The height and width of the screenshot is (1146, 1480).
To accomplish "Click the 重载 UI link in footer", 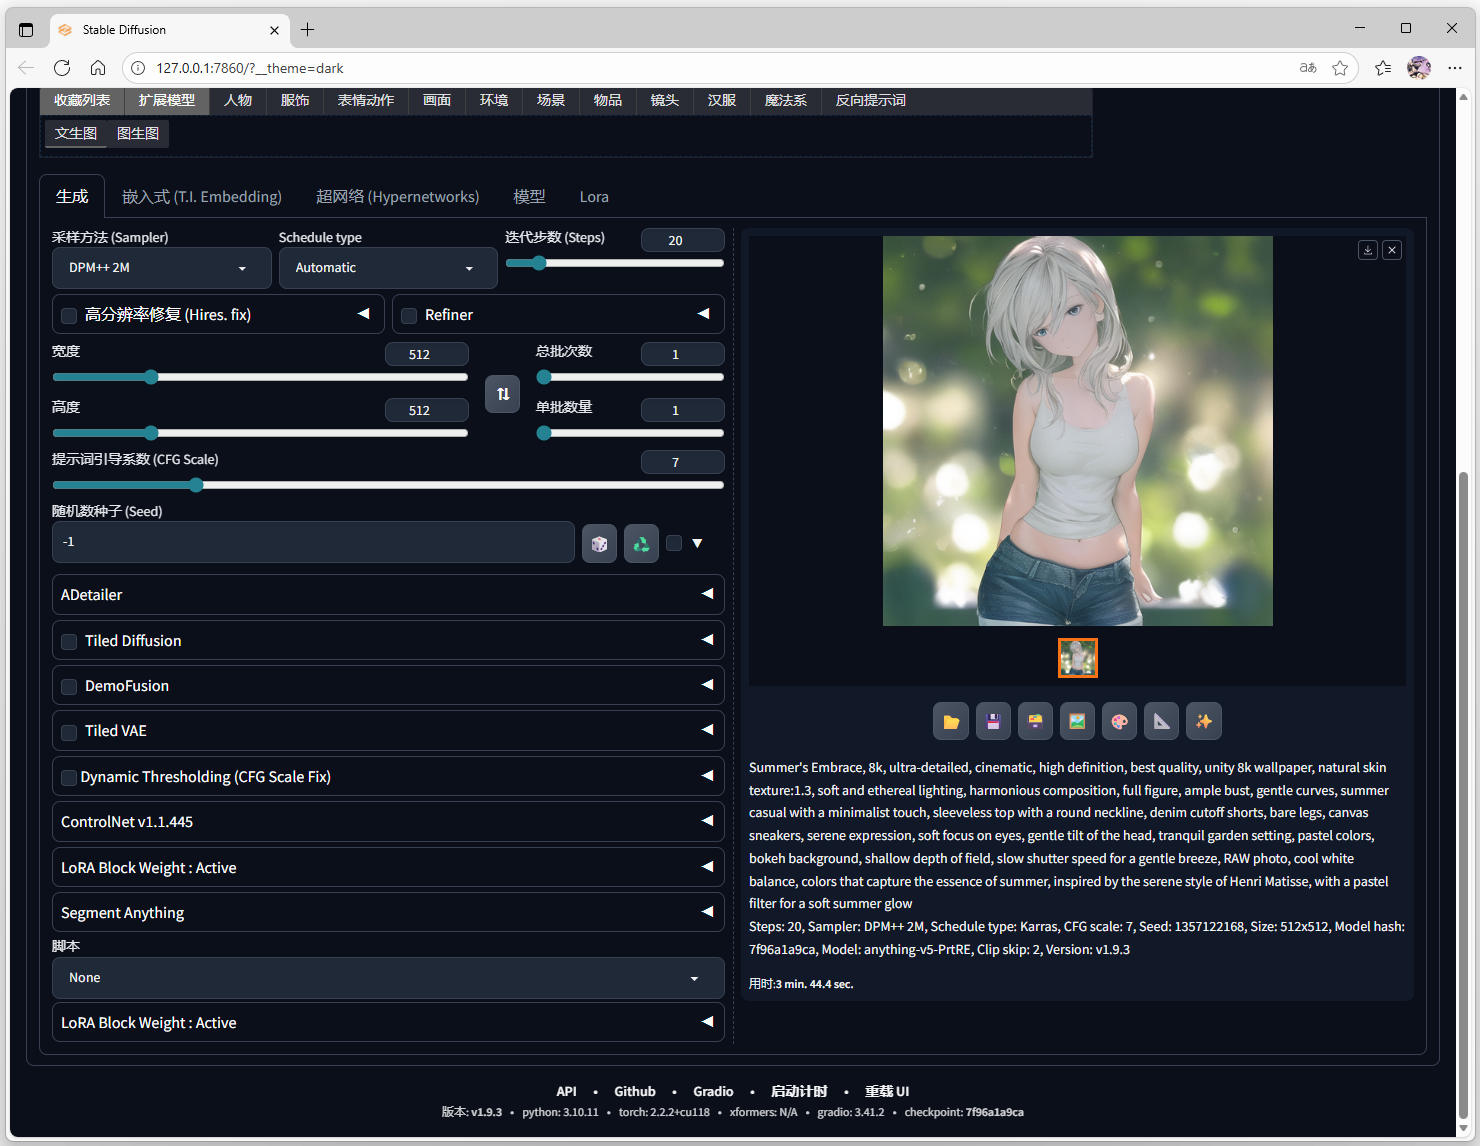I will point(887,1091).
